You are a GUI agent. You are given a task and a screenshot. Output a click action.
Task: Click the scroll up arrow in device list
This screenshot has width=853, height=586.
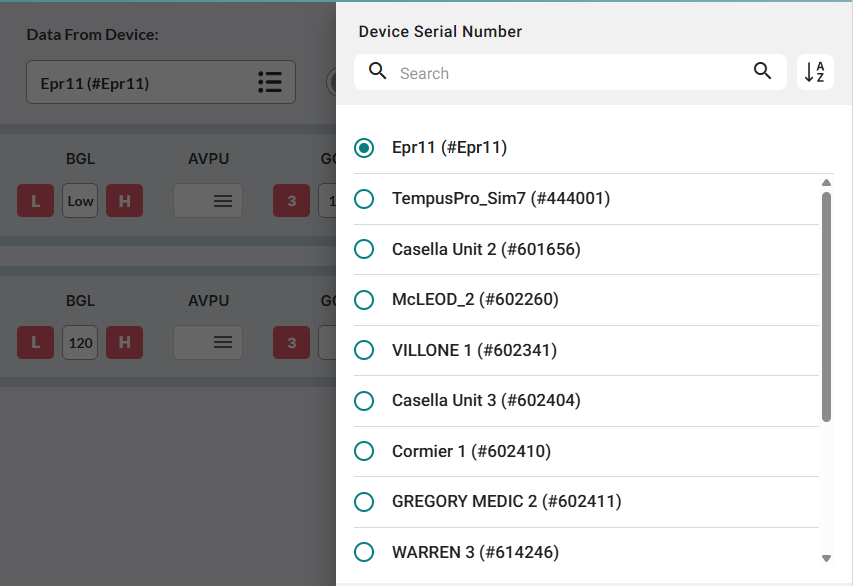[826, 183]
